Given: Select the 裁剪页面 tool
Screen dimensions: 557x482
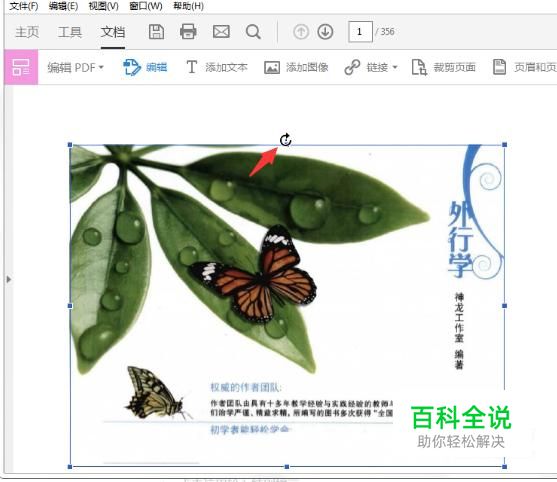Looking at the screenshot, I should coord(443,67).
